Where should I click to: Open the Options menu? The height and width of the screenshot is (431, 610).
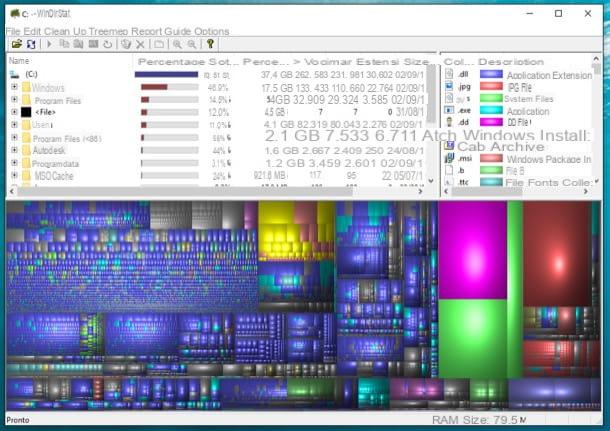point(212,32)
